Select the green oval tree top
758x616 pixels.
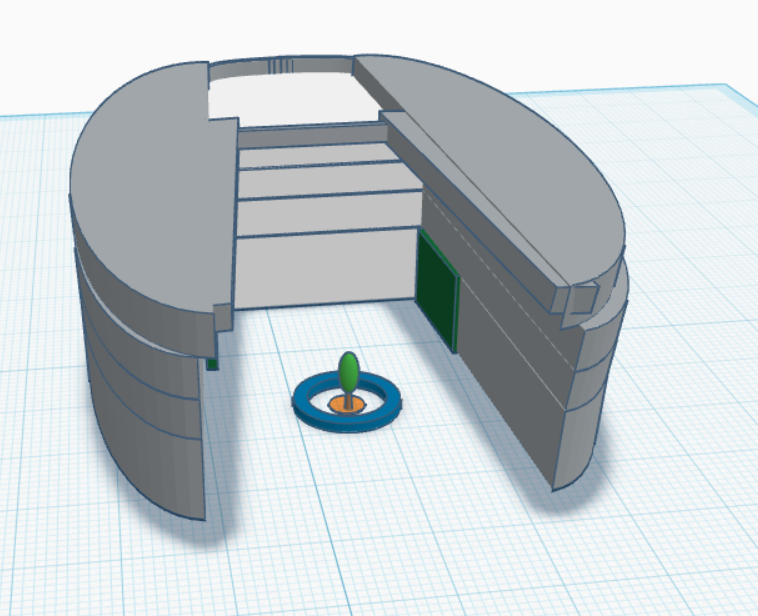(349, 372)
